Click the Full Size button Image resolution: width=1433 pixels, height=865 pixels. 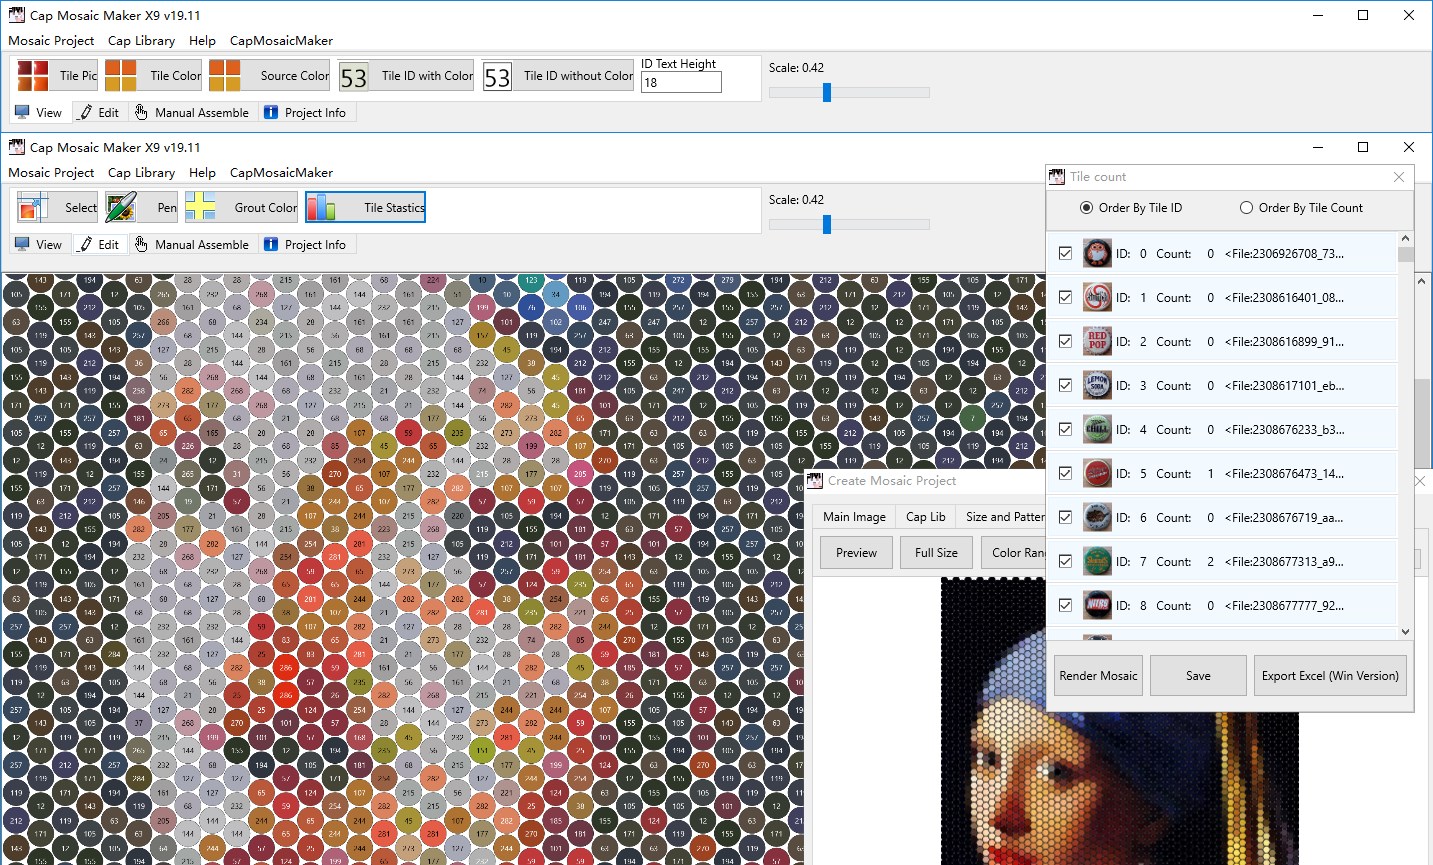tap(936, 552)
